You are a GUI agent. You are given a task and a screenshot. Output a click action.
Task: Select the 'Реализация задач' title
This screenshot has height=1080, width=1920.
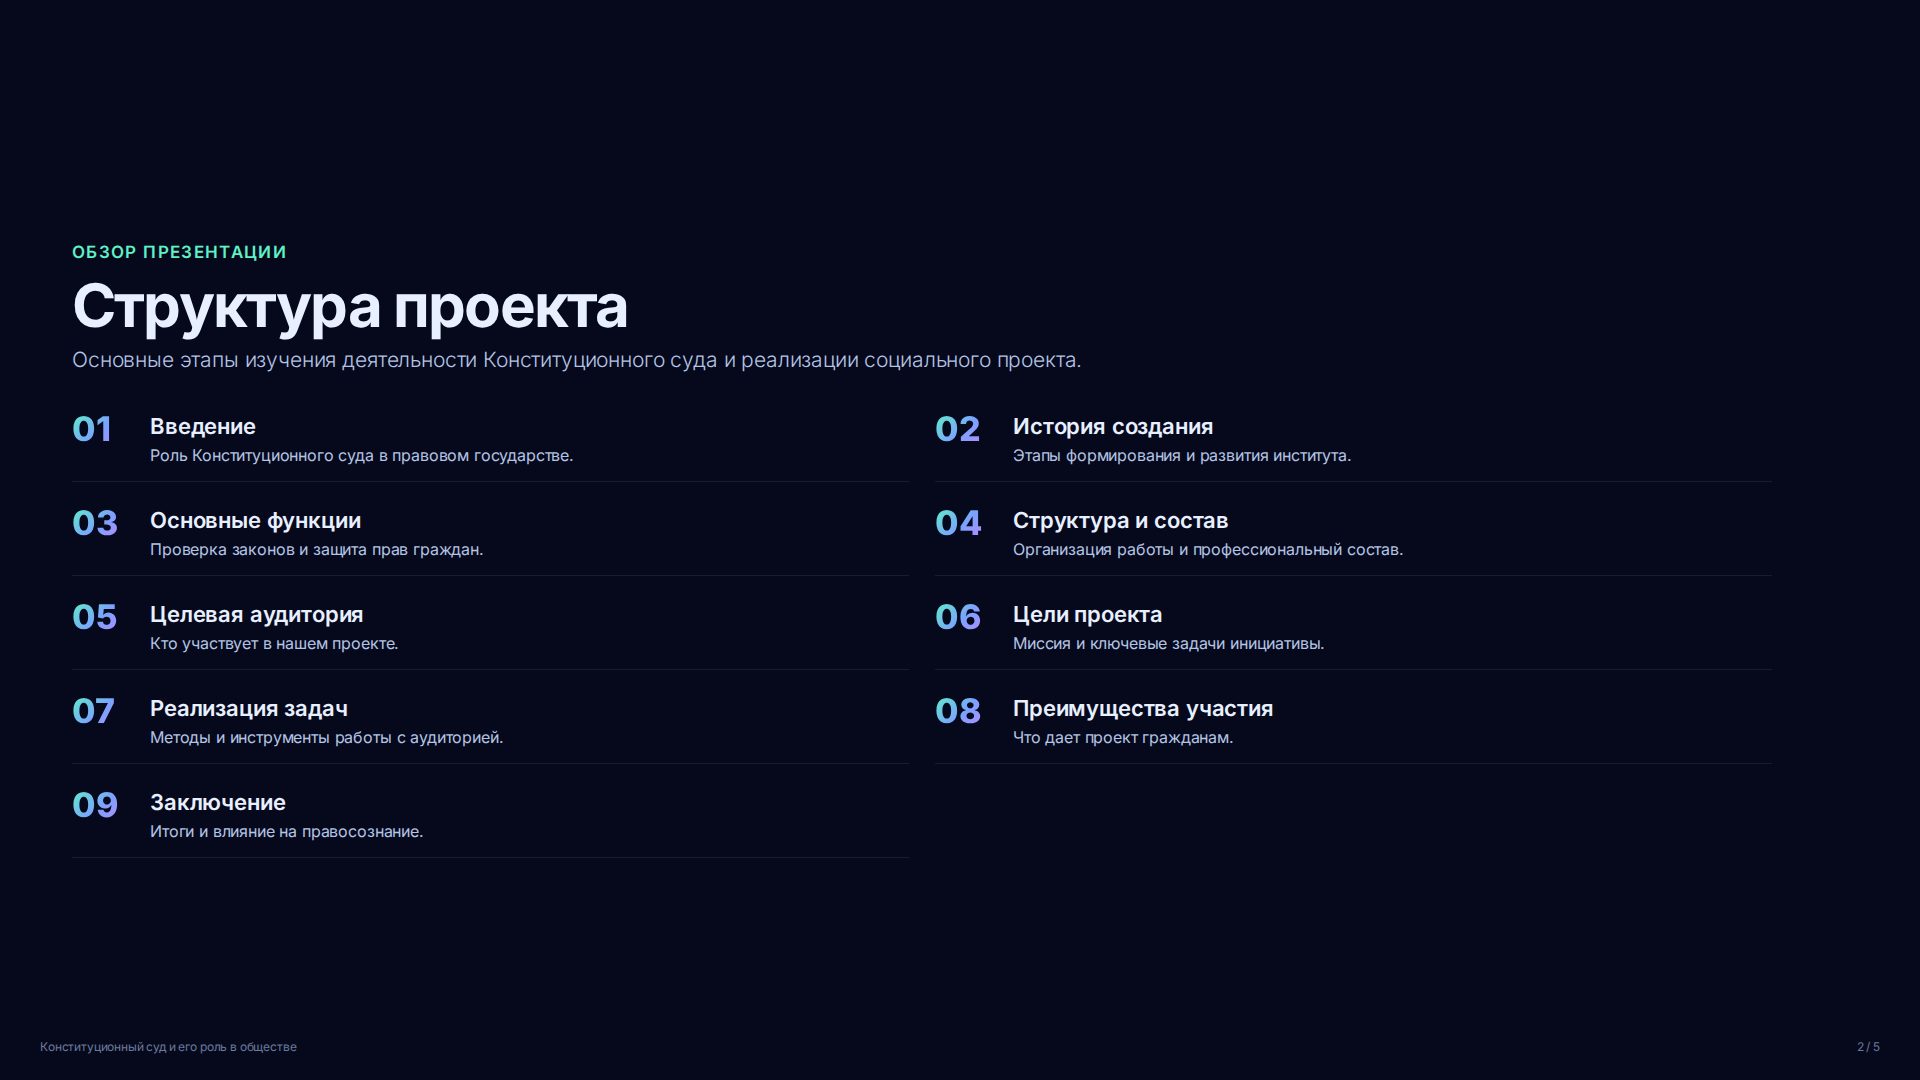point(249,709)
